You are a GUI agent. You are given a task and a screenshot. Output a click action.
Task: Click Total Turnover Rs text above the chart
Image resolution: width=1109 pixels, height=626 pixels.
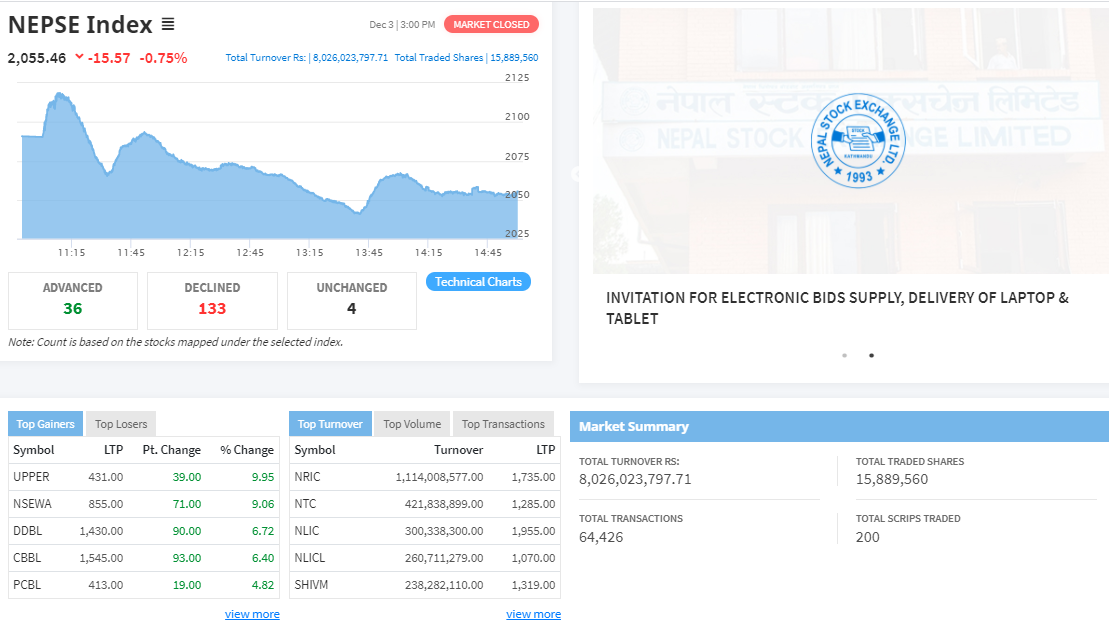[307, 57]
